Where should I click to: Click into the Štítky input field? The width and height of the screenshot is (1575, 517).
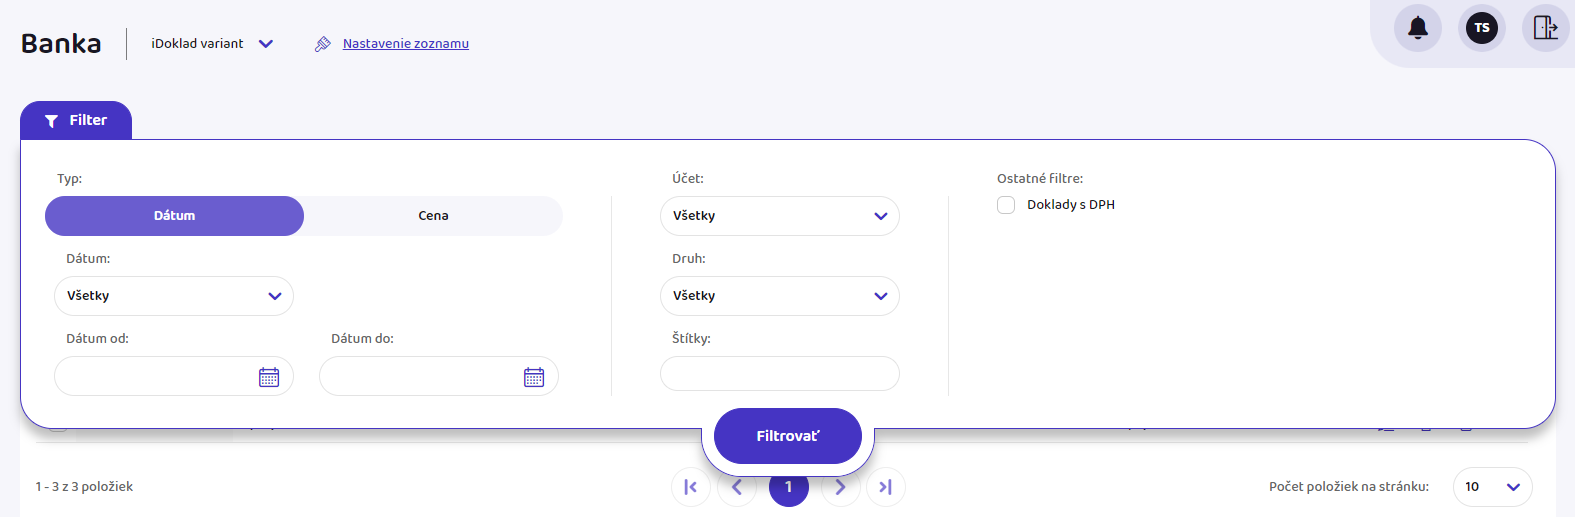pyautogui.click(x=779, y=374)
